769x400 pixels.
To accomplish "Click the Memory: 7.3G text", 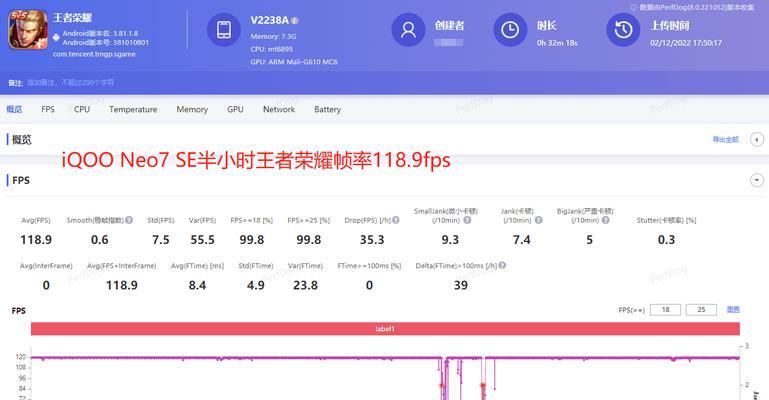I will 273,36.
